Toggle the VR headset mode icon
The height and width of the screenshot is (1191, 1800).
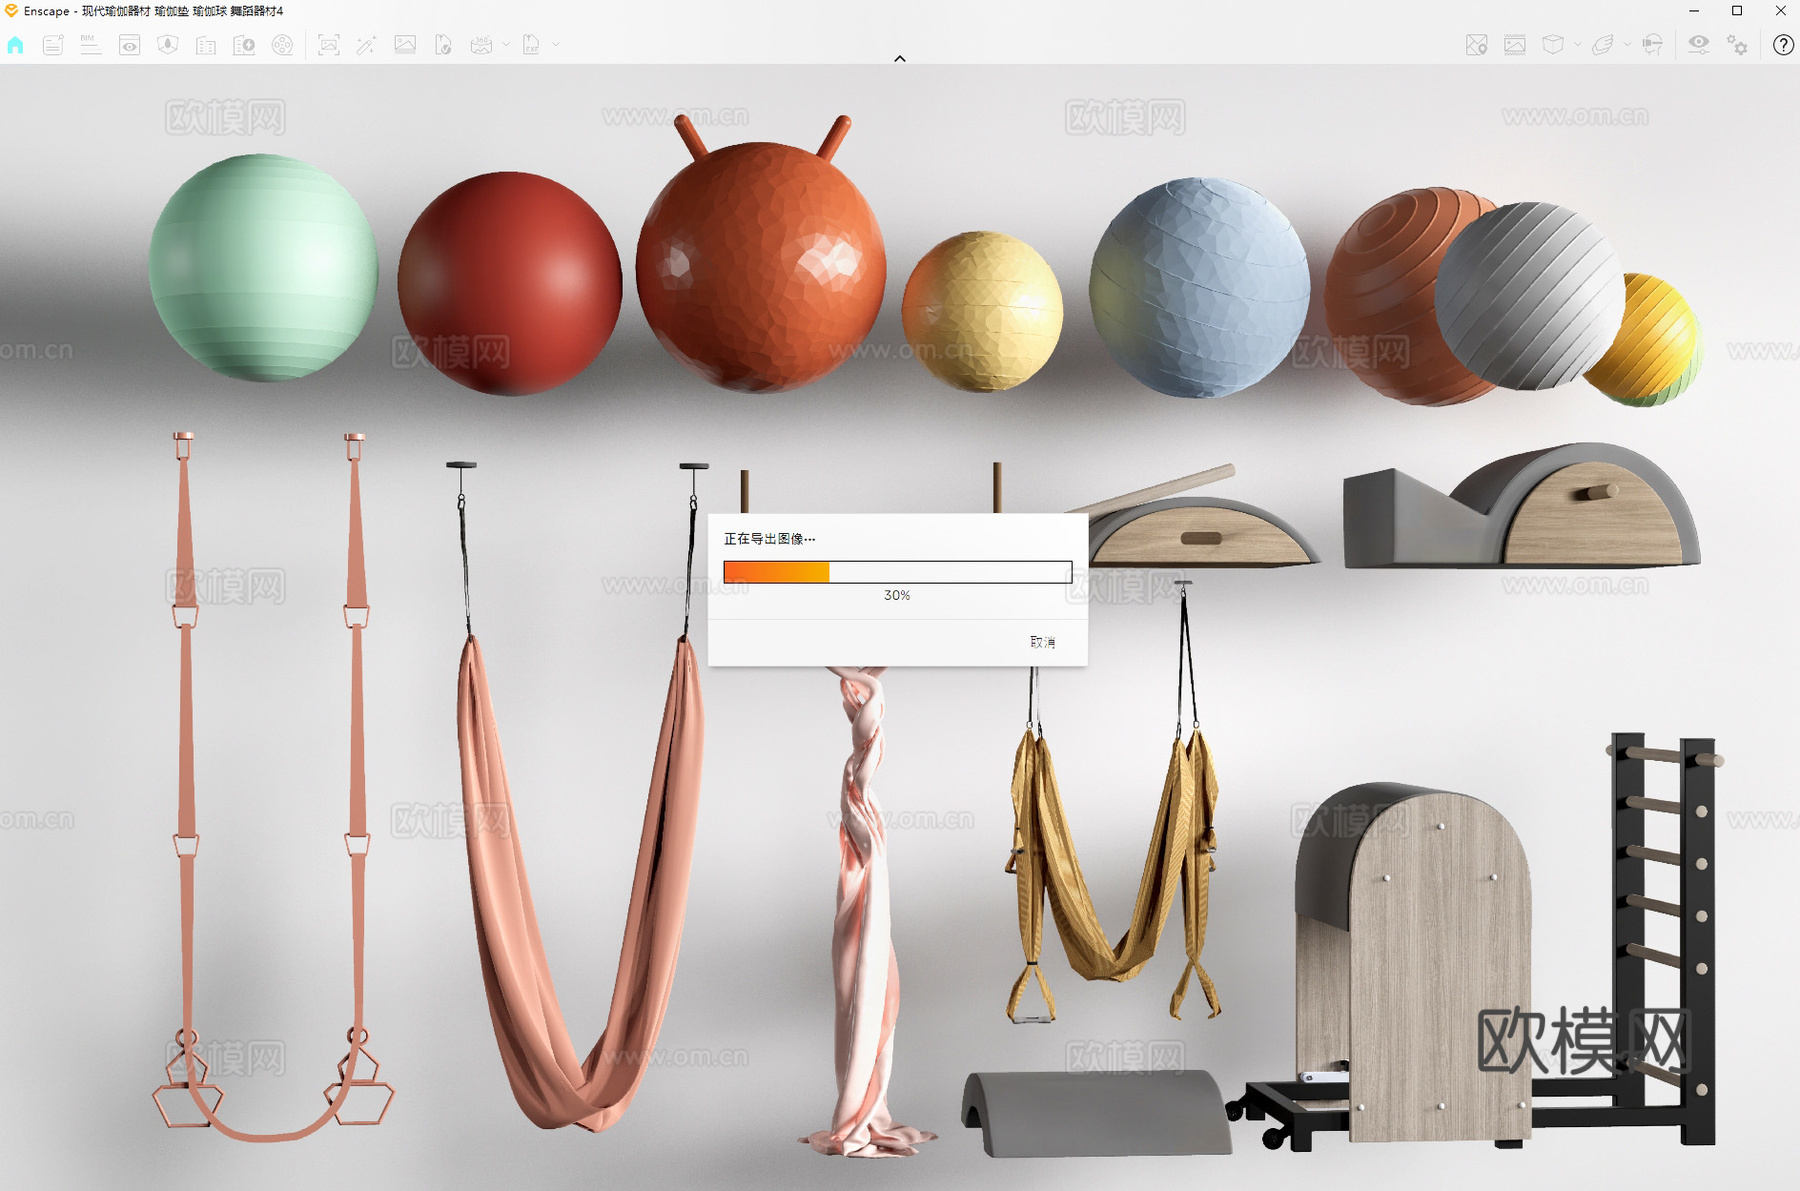(1652, 45)
